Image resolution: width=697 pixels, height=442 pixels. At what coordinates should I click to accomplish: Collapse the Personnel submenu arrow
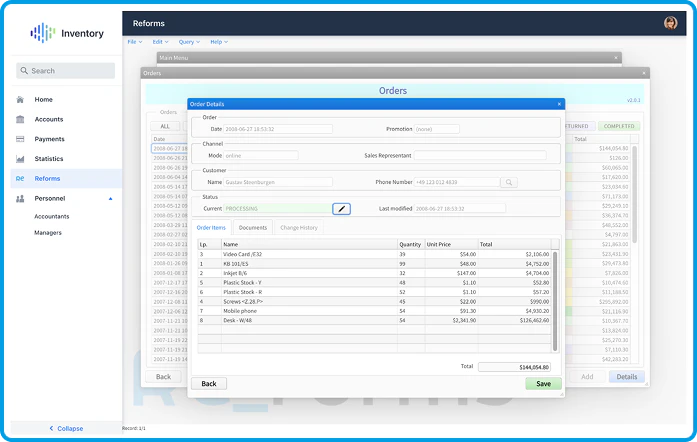[x=110, y=199]
